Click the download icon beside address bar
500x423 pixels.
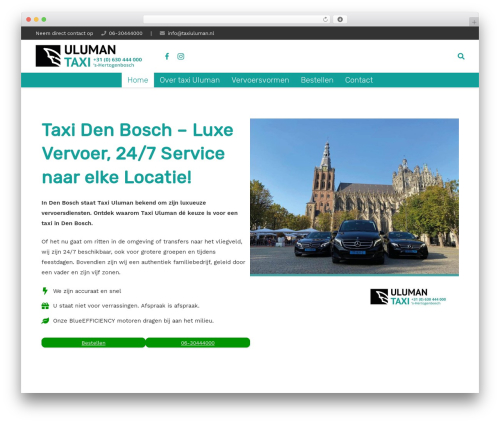pyautogui.click(x=340, y=19)
